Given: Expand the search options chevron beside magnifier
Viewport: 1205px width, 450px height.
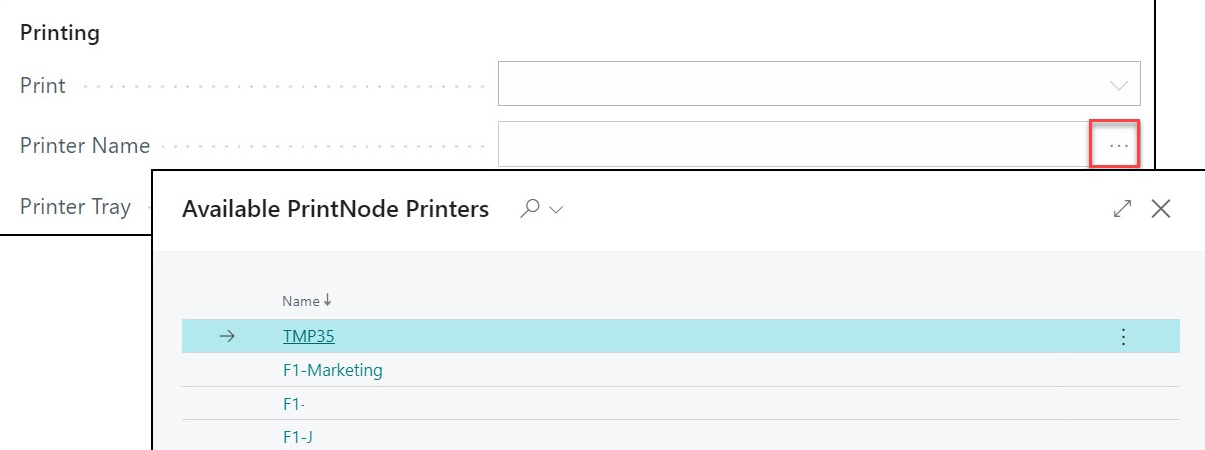Looking at the screenshot, I should (x=557, y=210).
